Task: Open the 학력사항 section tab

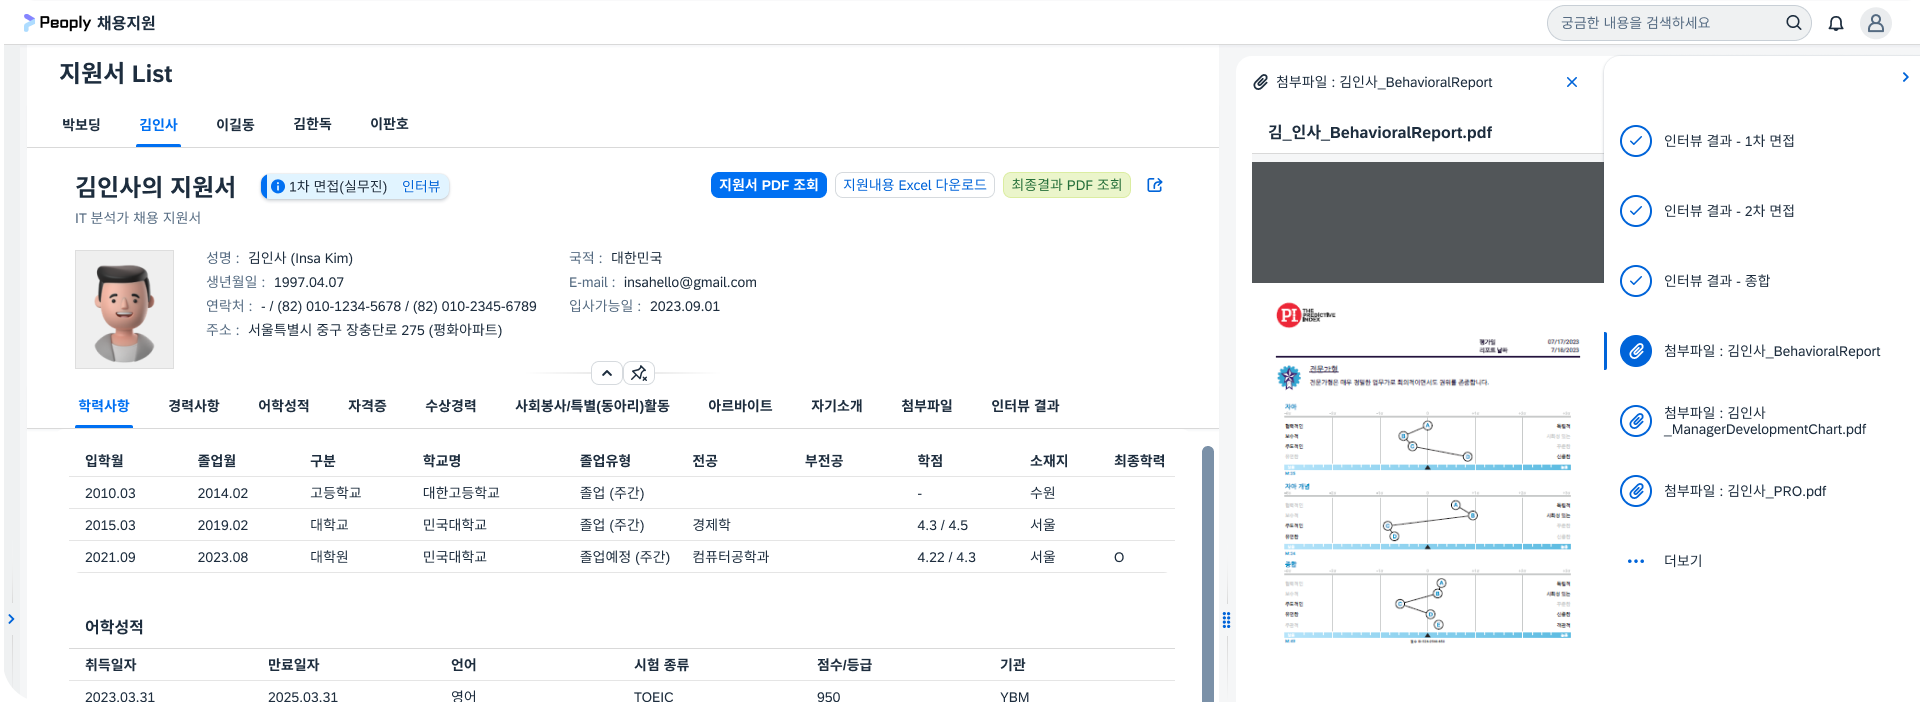Action: pyautogui.click(x=104, y=406)
